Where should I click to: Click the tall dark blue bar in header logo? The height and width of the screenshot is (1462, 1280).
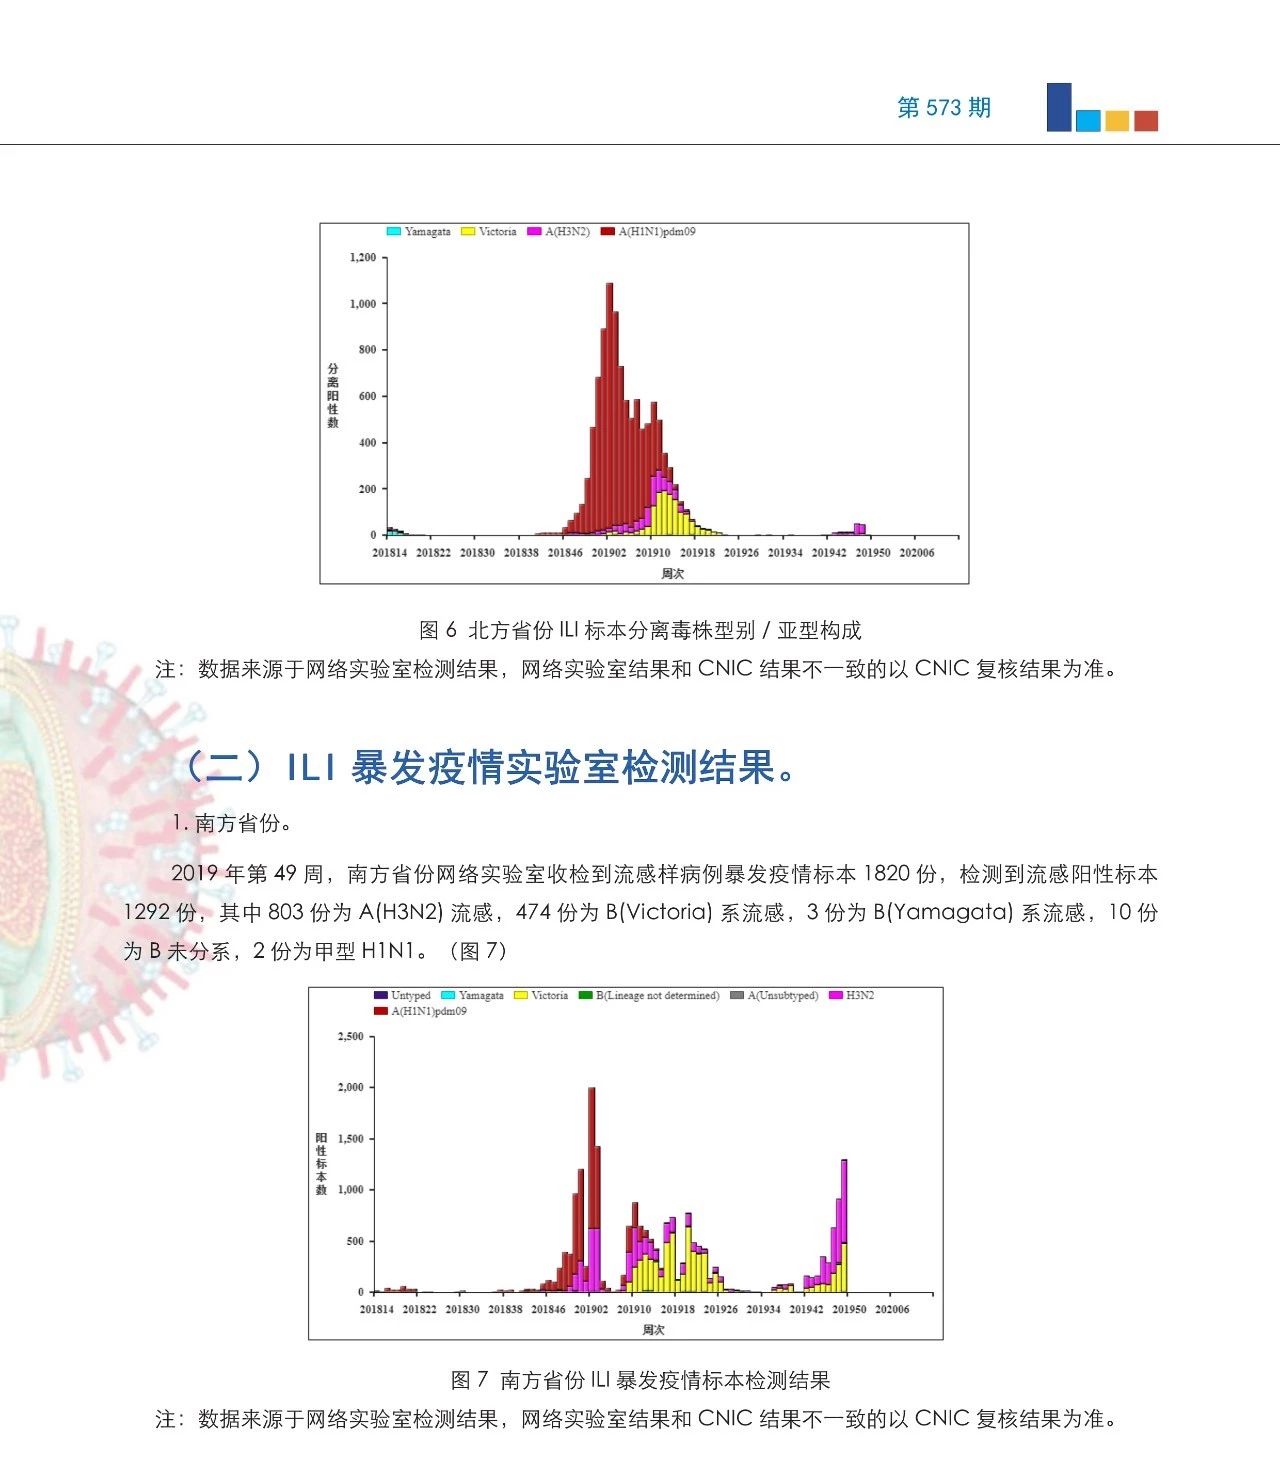(1058, 107)
